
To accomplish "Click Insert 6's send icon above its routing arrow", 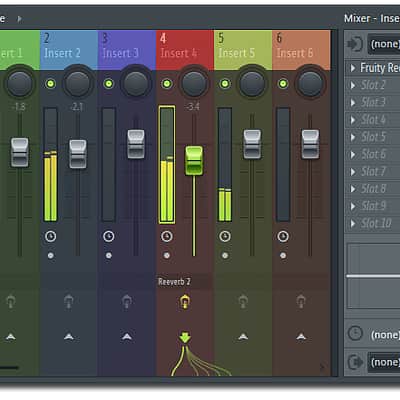I will (301, 302).
